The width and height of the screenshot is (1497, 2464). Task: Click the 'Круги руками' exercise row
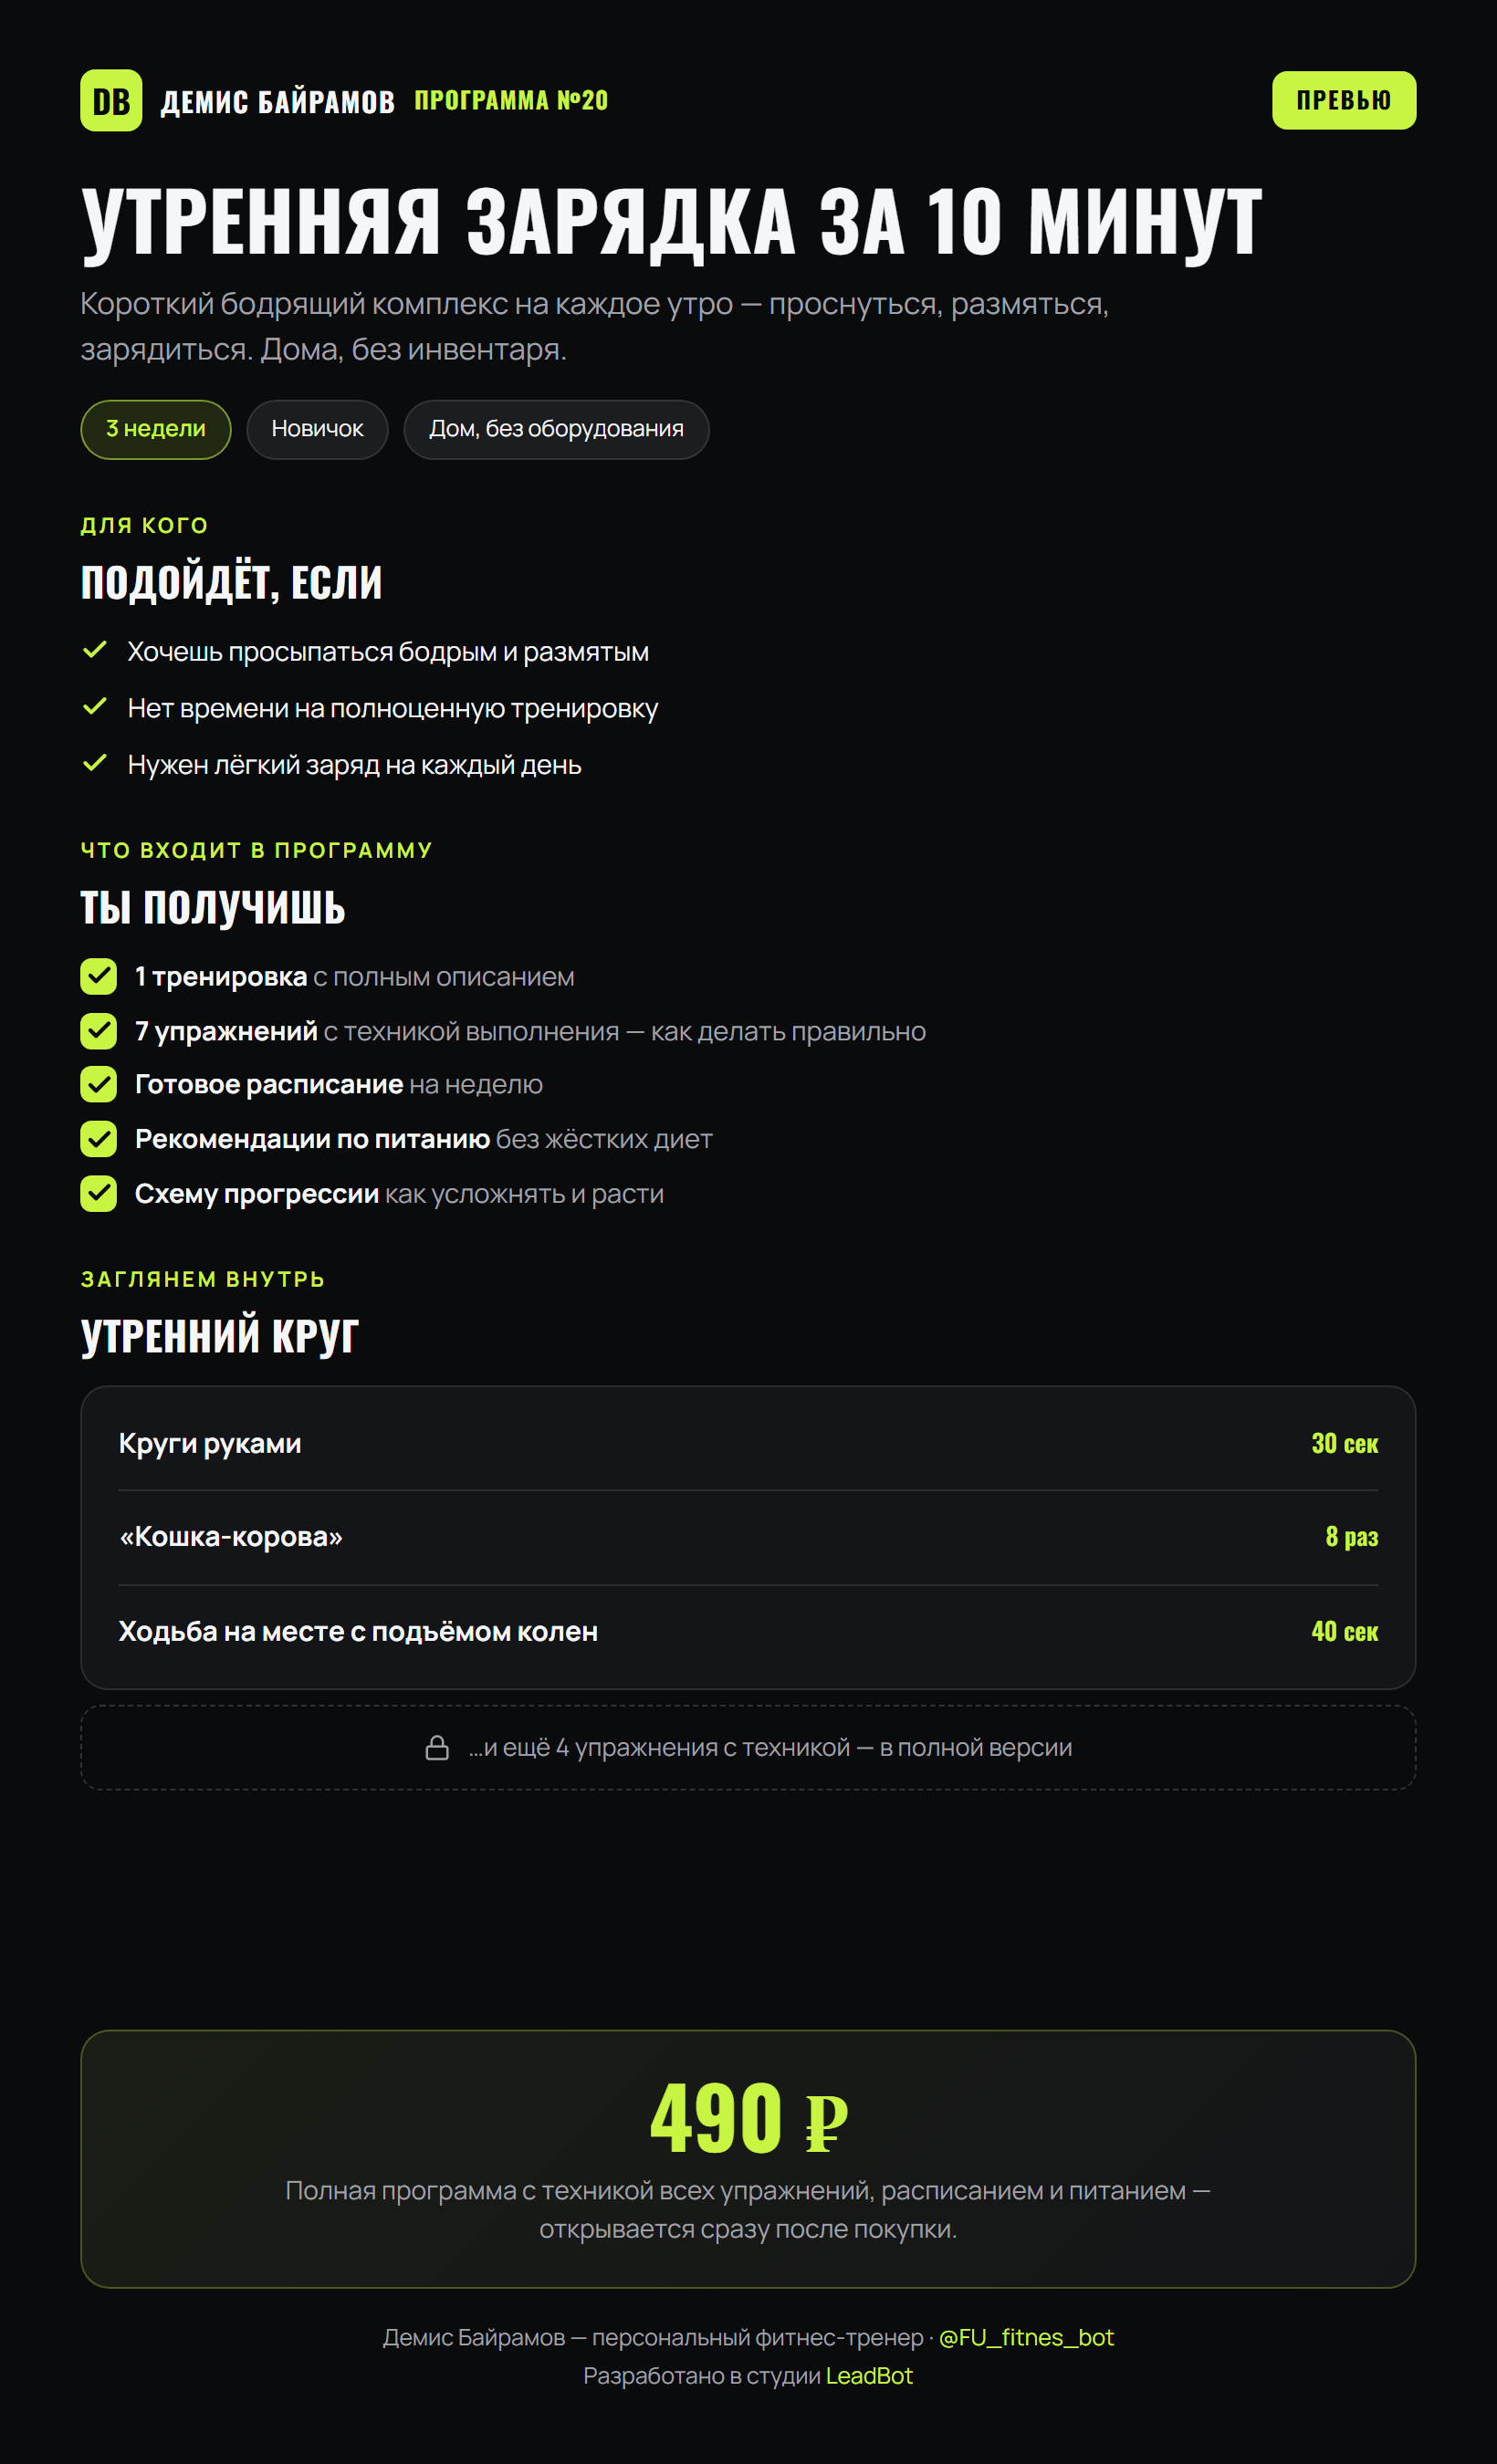click(x=748, y=1443)
